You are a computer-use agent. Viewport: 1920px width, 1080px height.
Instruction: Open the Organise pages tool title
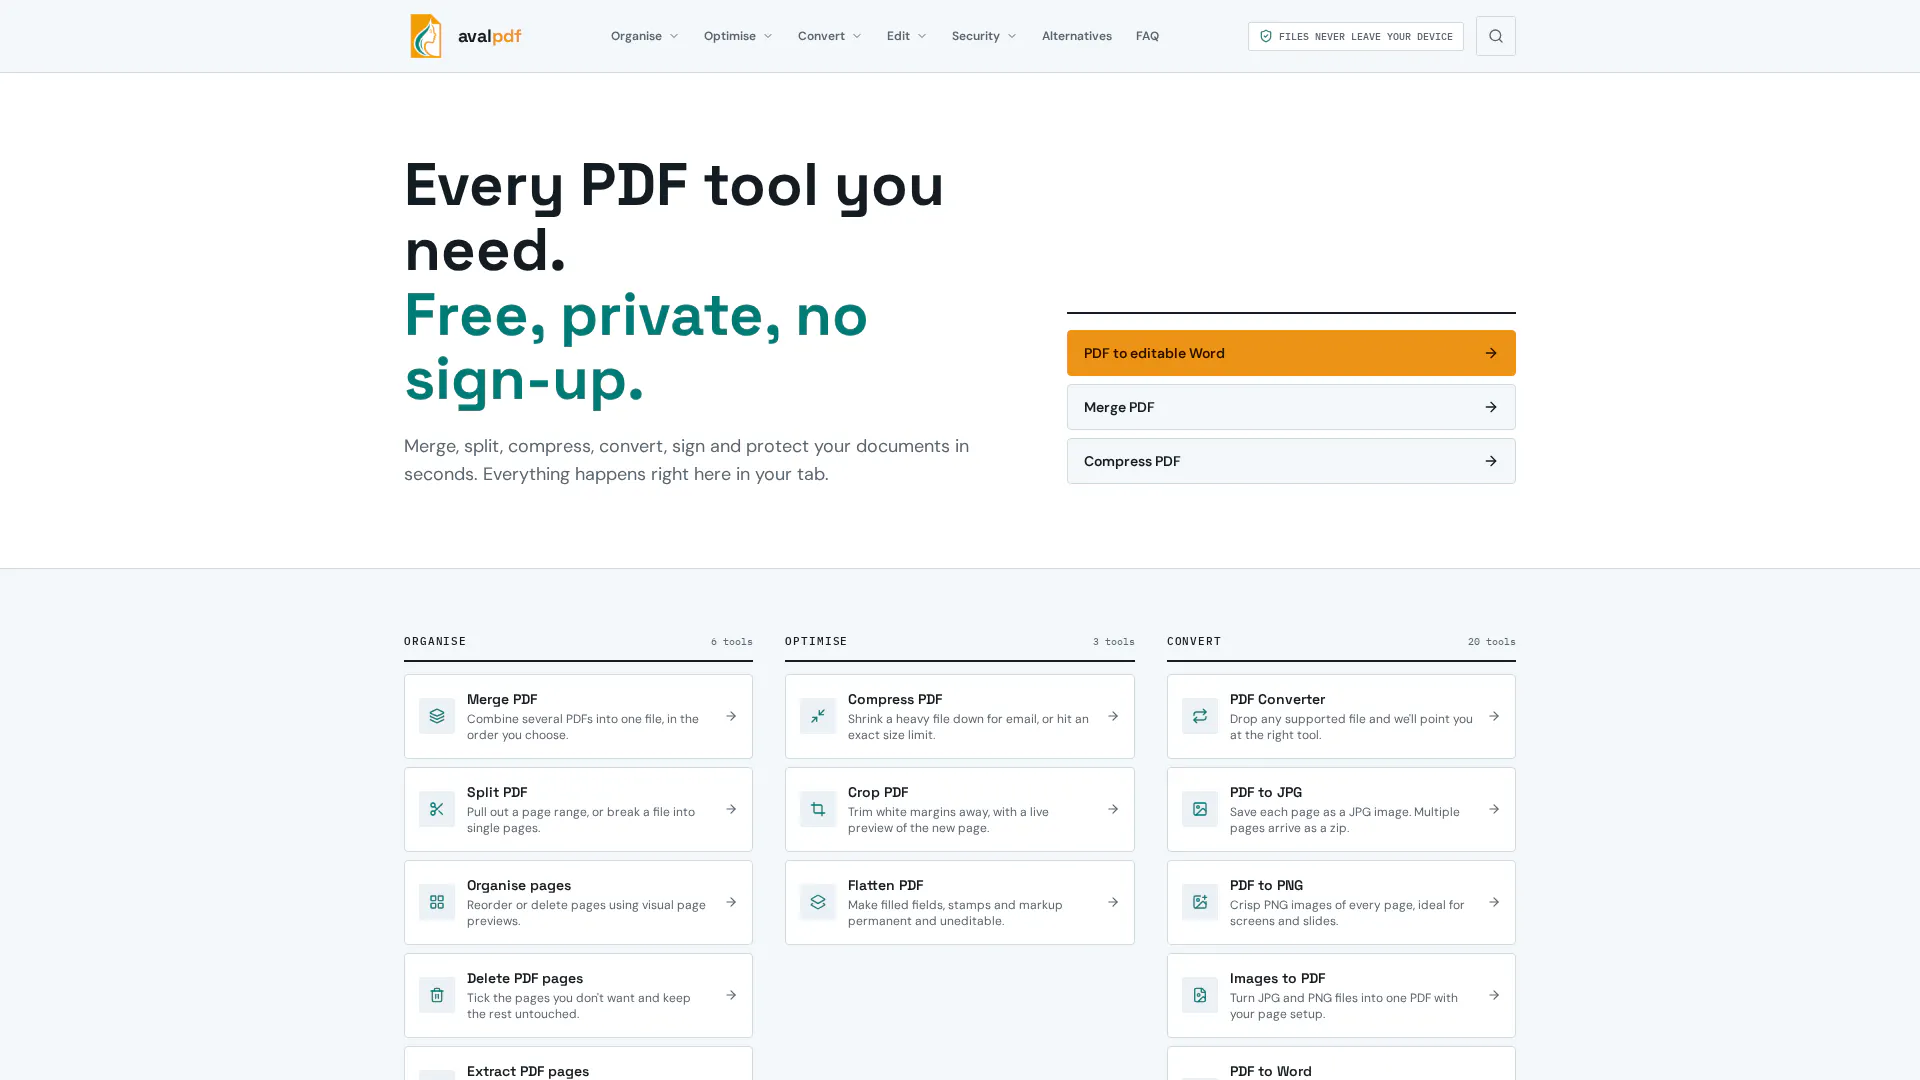click(519, 885)
